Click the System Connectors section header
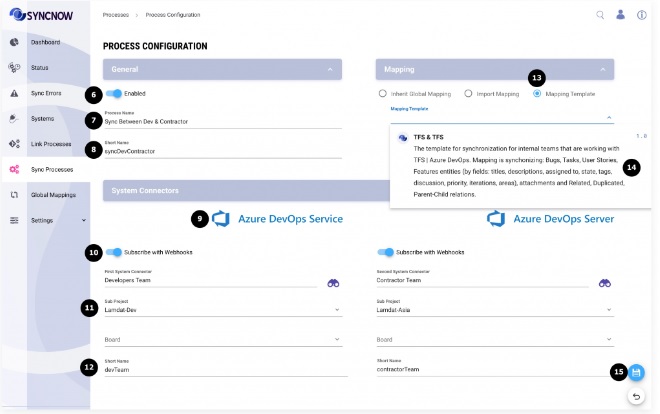660x414 pixels. pos(246,191)
